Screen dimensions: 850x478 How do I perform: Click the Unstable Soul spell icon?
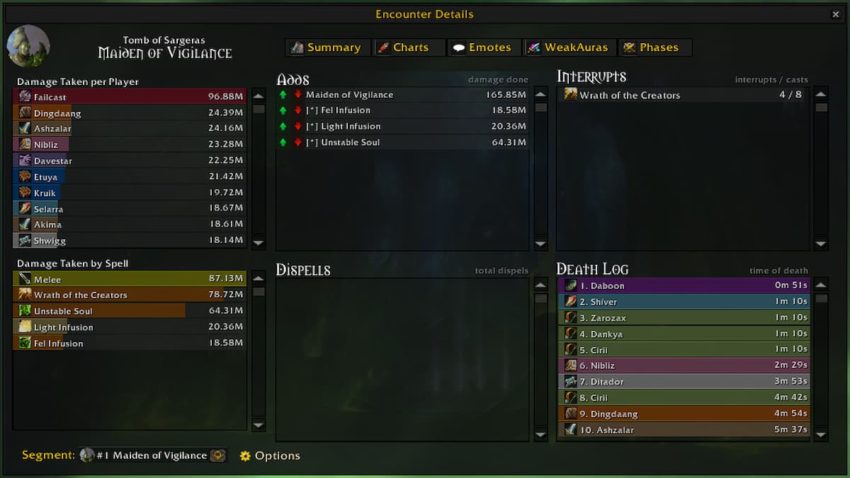(x=25, y=311)
